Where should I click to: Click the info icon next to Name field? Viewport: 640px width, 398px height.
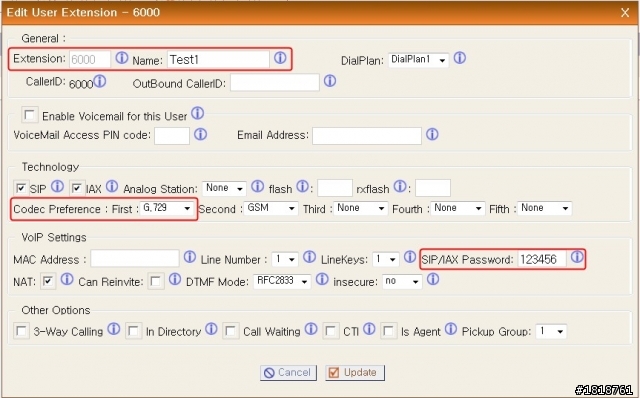[x=280, y=58]
